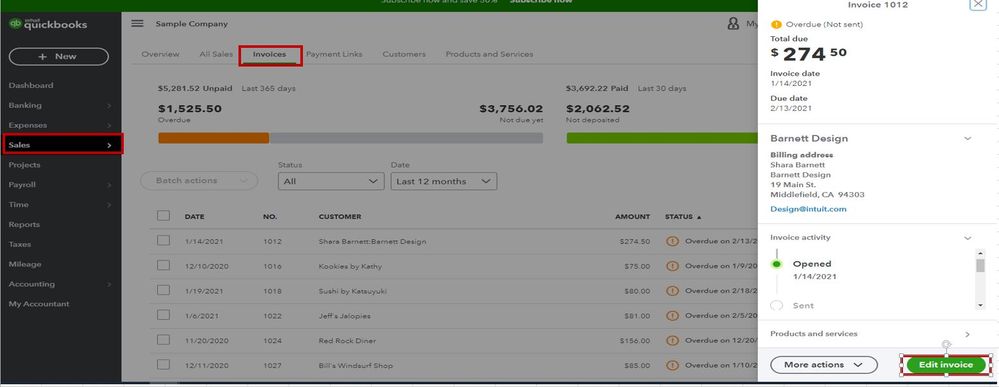Open the Overview tab
999x387 pixels.
coord(161,54)
